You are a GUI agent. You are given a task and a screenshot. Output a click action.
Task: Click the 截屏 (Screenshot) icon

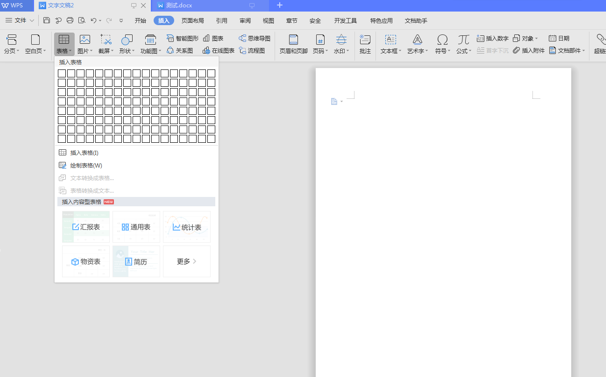tap(106, 39)
